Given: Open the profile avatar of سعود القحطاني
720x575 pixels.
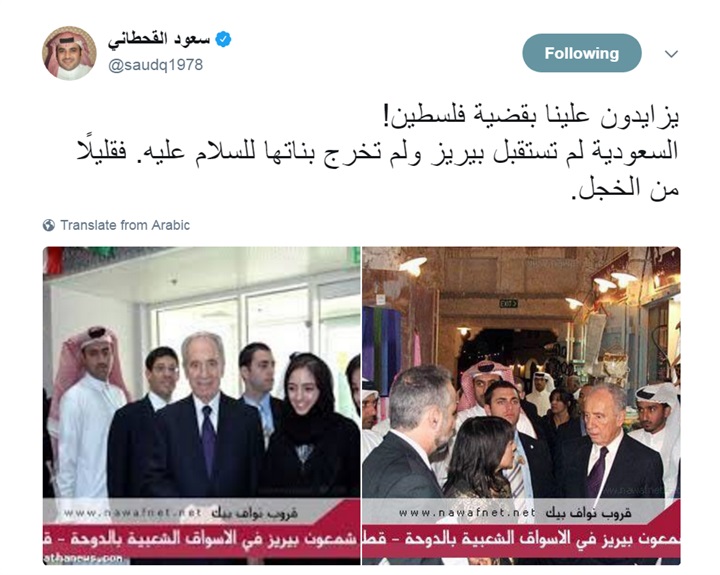Looking at the screenshot, I should [69, 53].
